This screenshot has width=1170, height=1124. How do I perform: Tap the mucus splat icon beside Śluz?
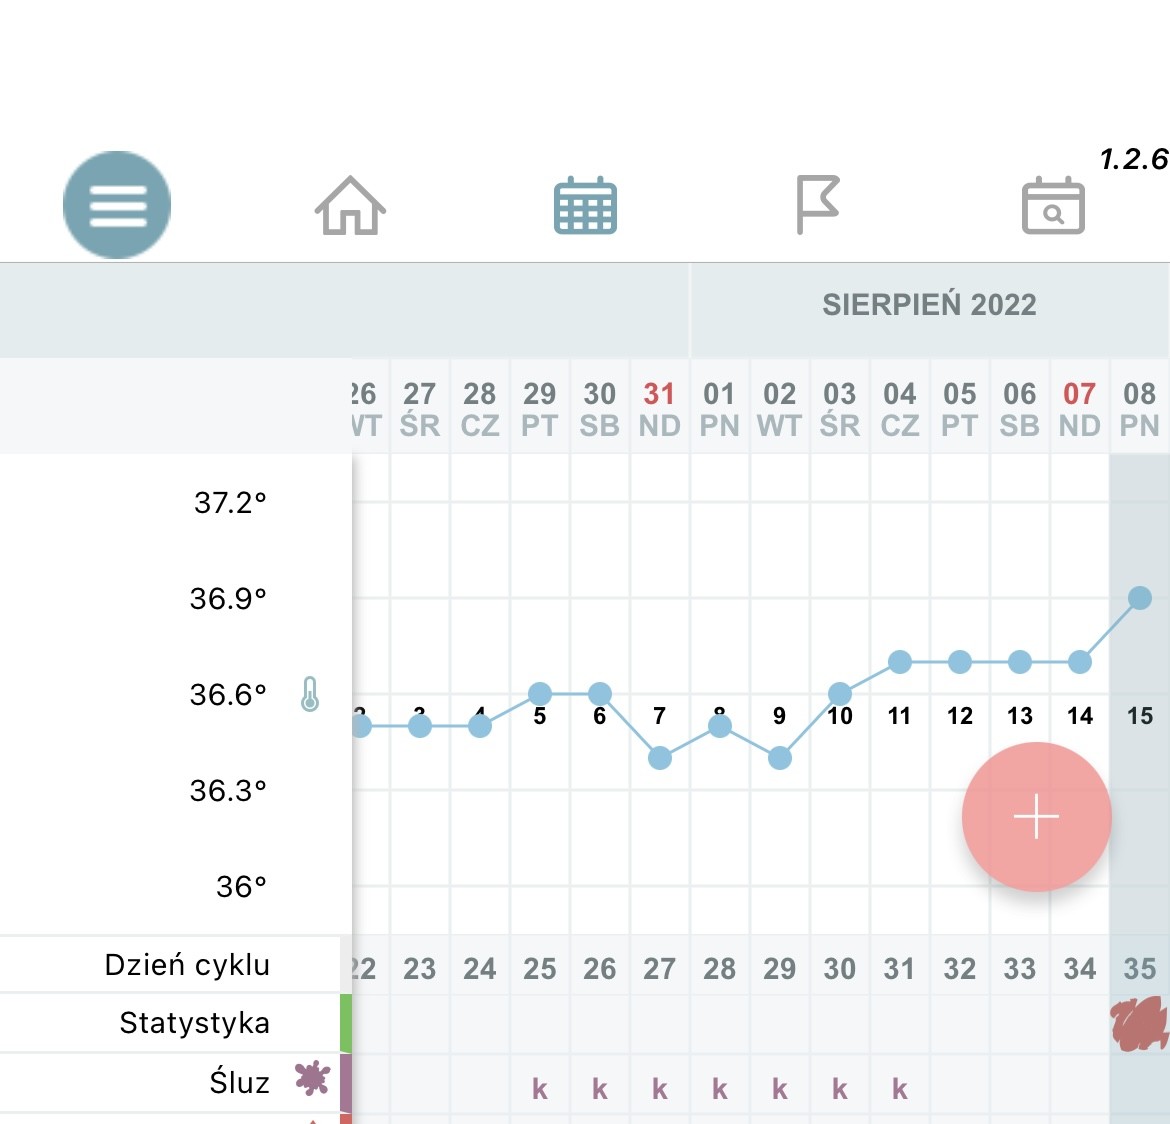312,1078
